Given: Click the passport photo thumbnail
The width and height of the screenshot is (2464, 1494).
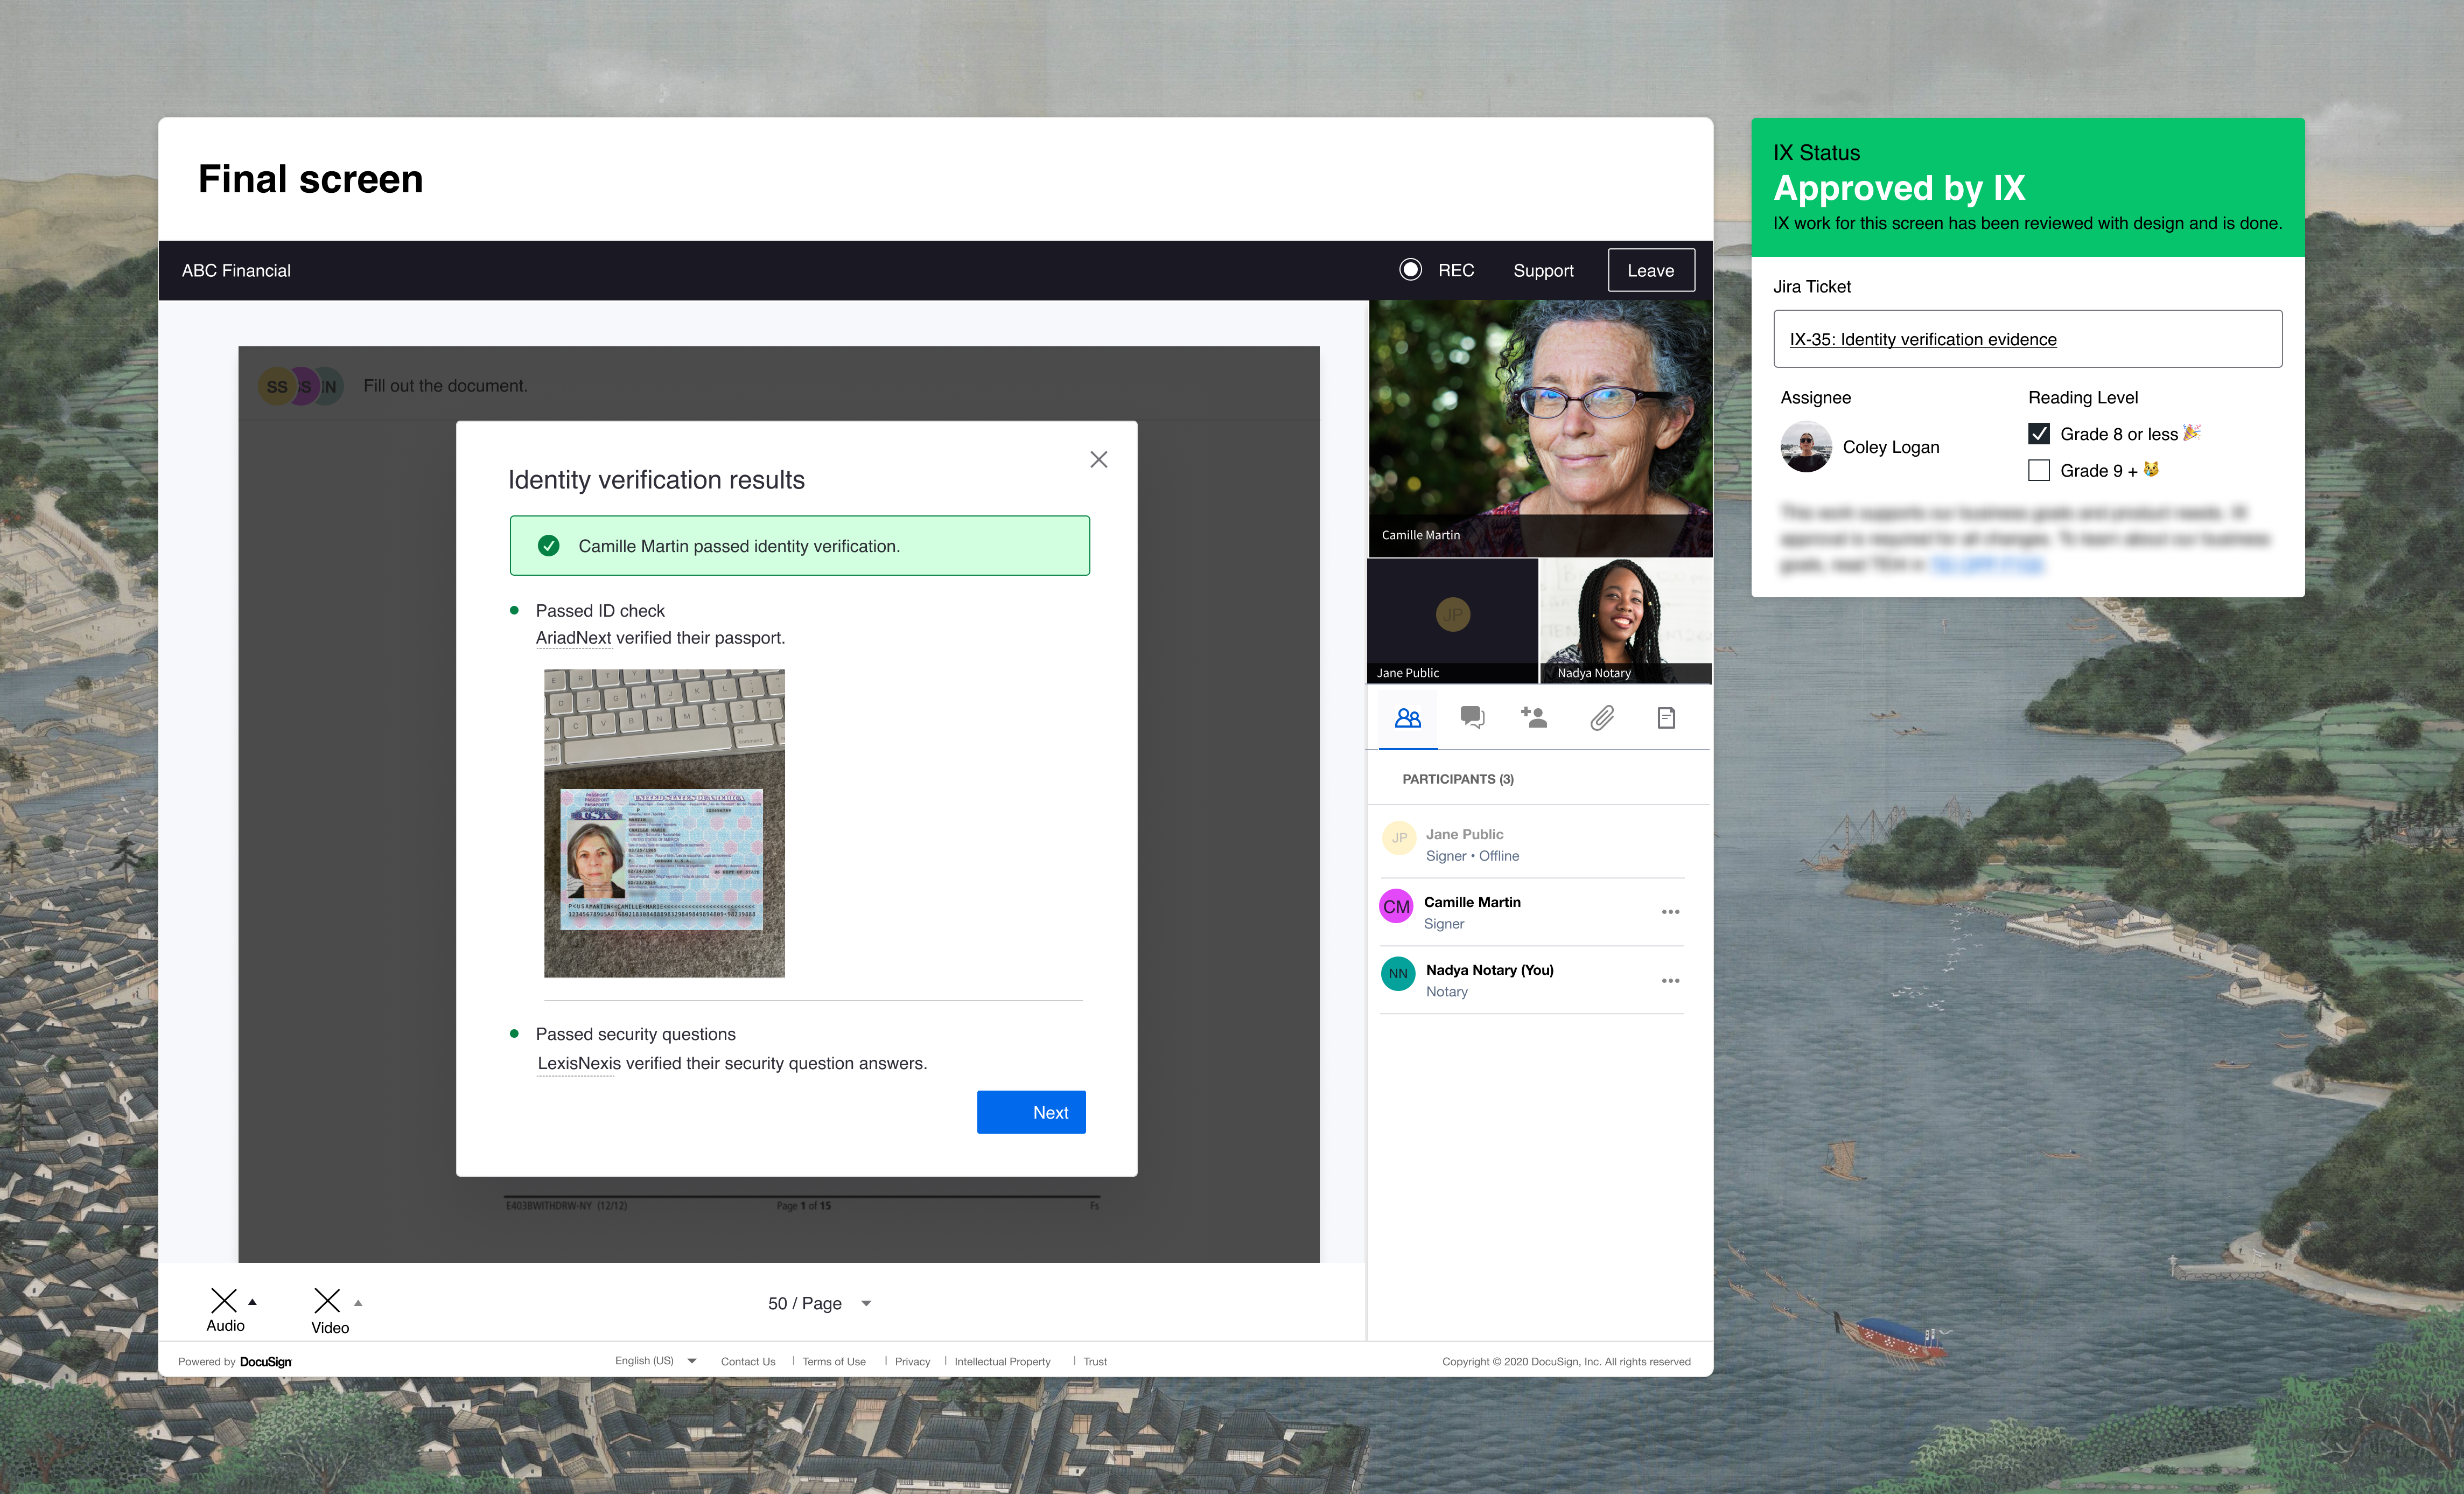Looking at the screenshot, I should pos(664,823).
